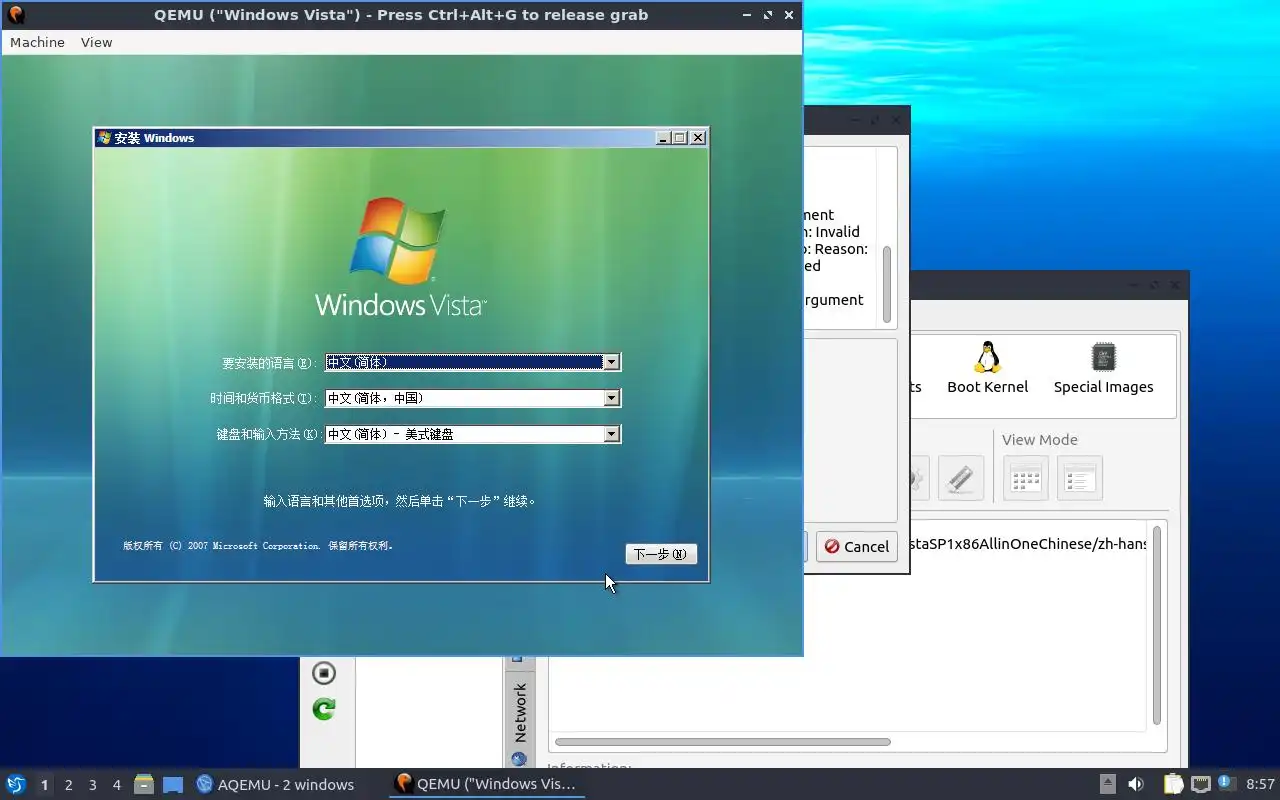Click the vertical scrollbar beside the image path
The image size is (1280, 800).
[x=1157, y=625]
